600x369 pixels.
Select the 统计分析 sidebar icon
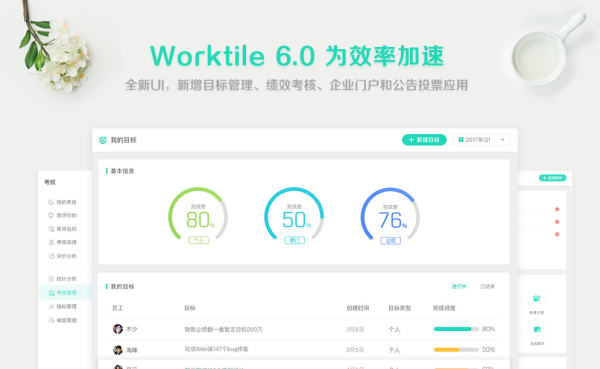pyautogui.click(x=51, y=279)
